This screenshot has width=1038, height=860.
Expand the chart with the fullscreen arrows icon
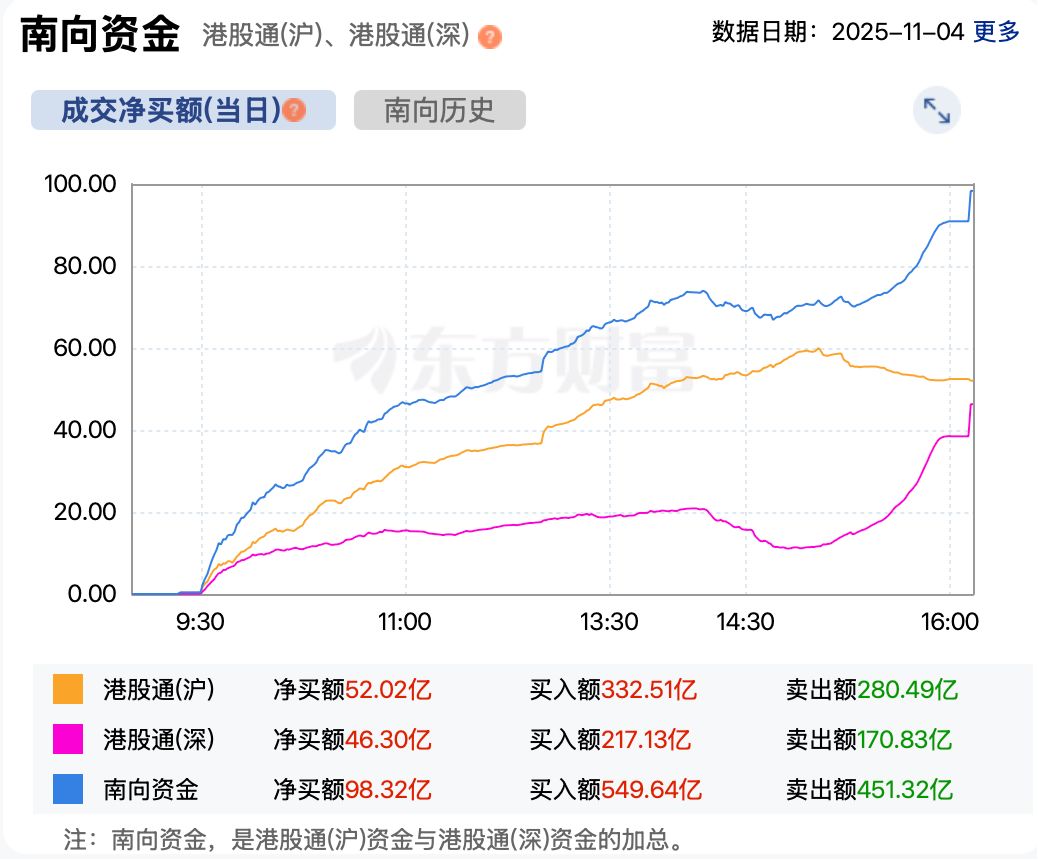click(x=936, y=111)
